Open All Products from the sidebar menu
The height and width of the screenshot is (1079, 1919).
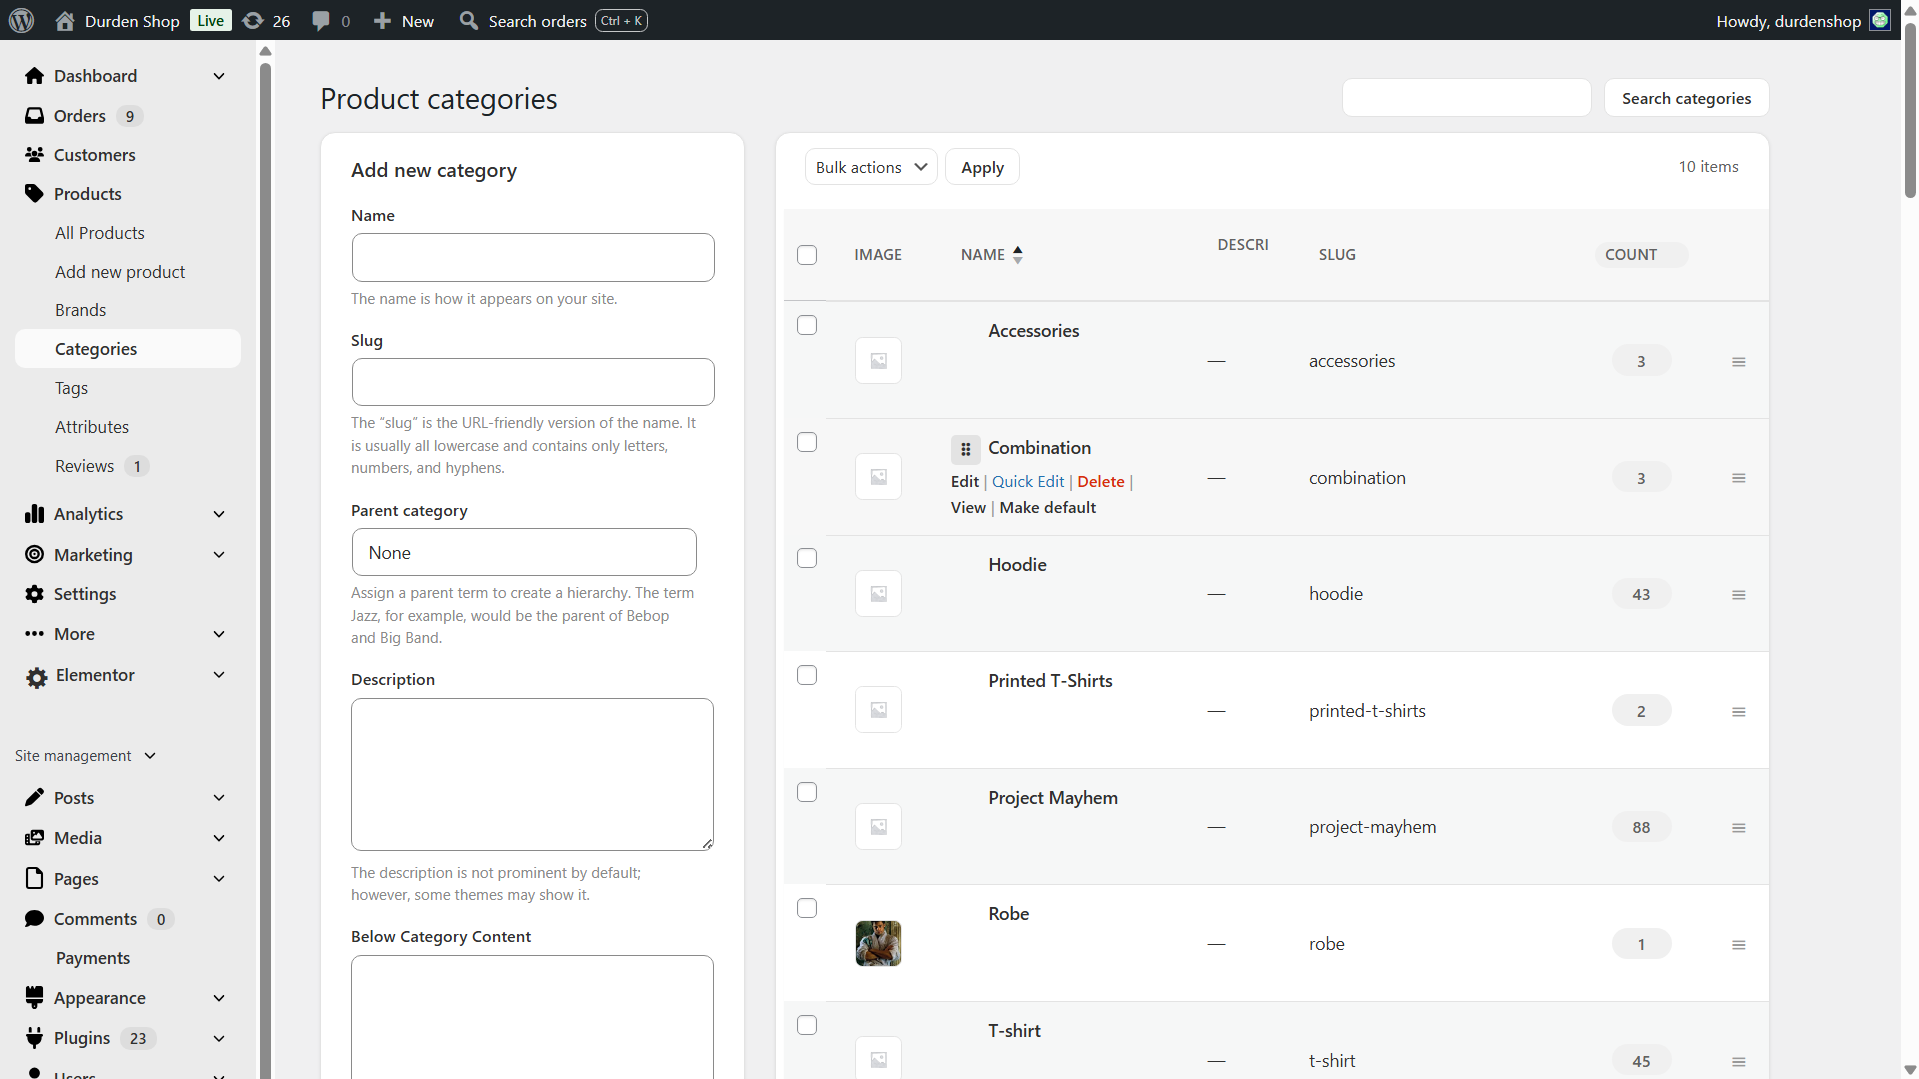[99, 232]
